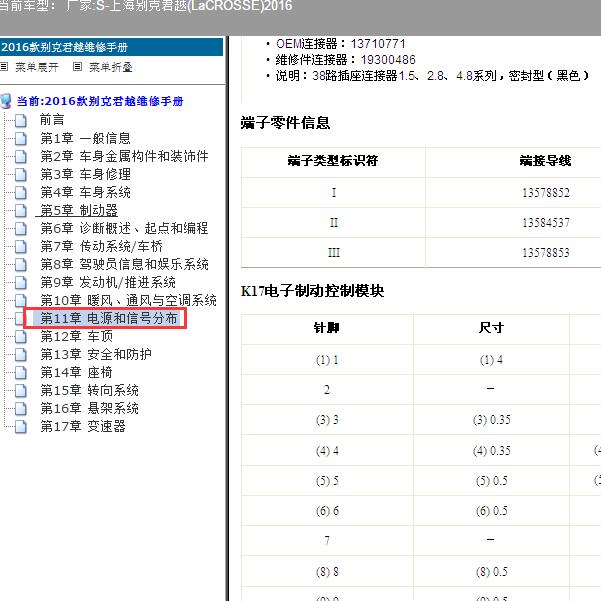This screenshot has height=601, width=601.
Task: Click terminal type row II
Action: [334, 223]
